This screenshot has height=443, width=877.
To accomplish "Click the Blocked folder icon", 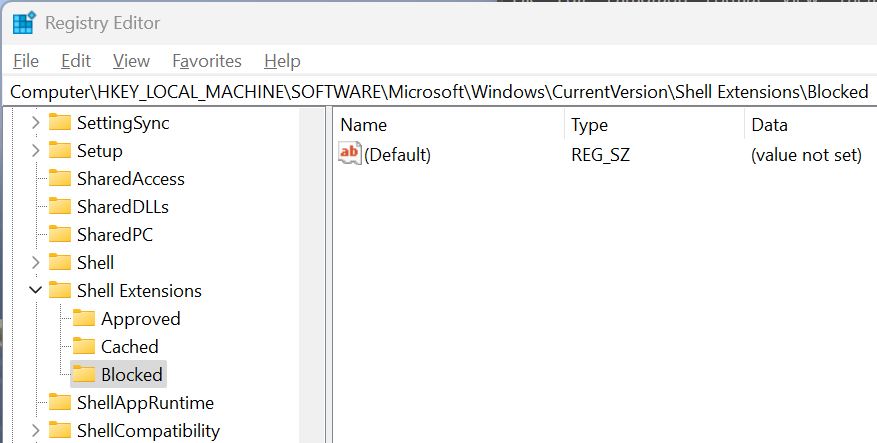I will (x=84, y=374).
